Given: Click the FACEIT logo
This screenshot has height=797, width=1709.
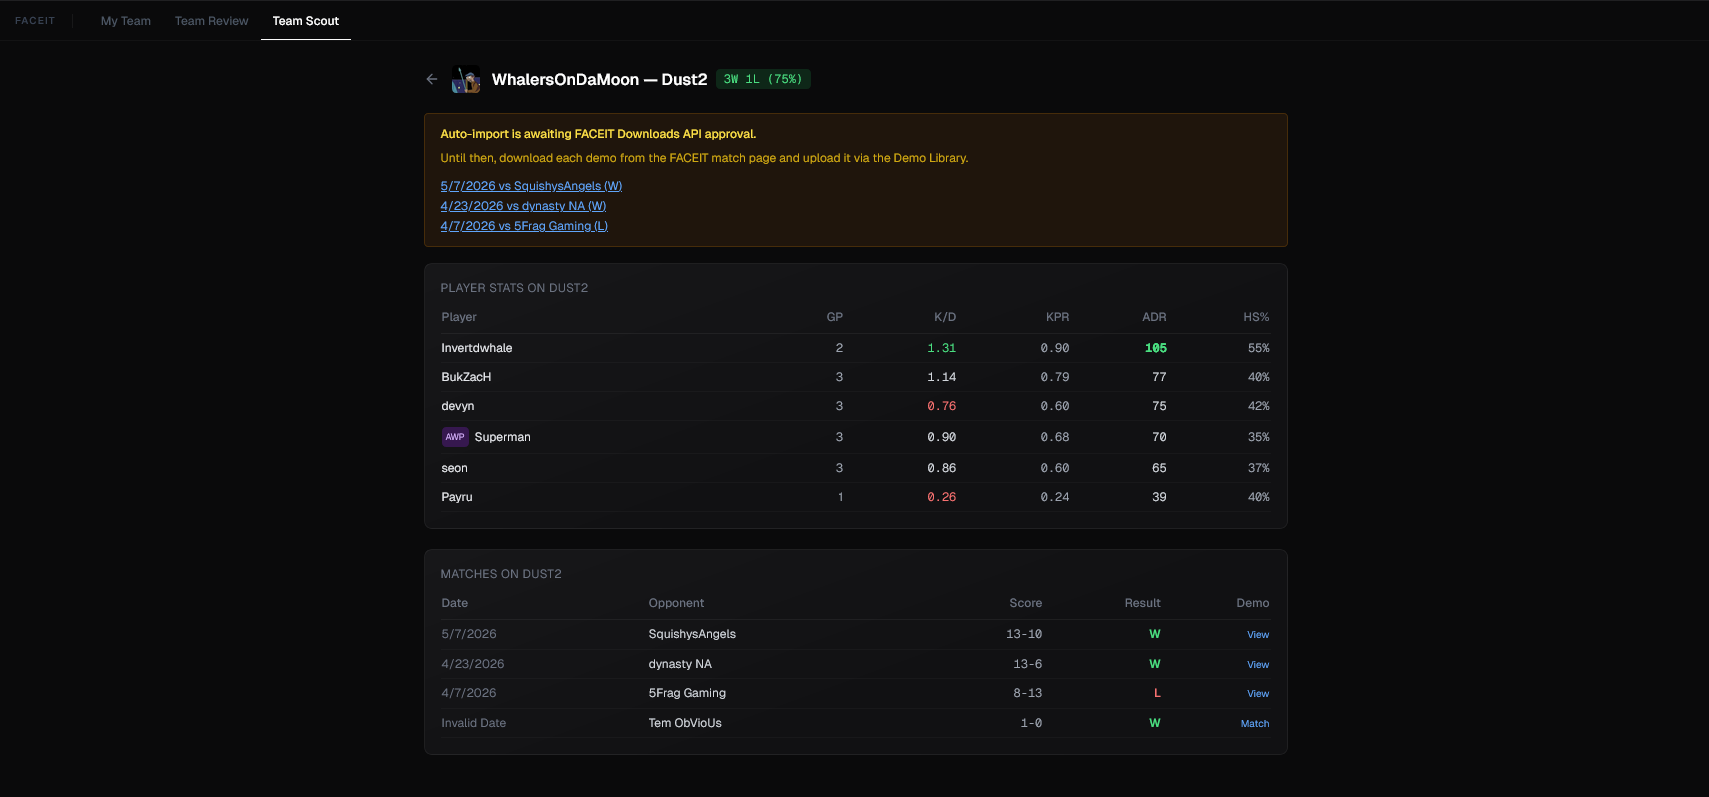Looking at the screenshot, I should (35, 21).
